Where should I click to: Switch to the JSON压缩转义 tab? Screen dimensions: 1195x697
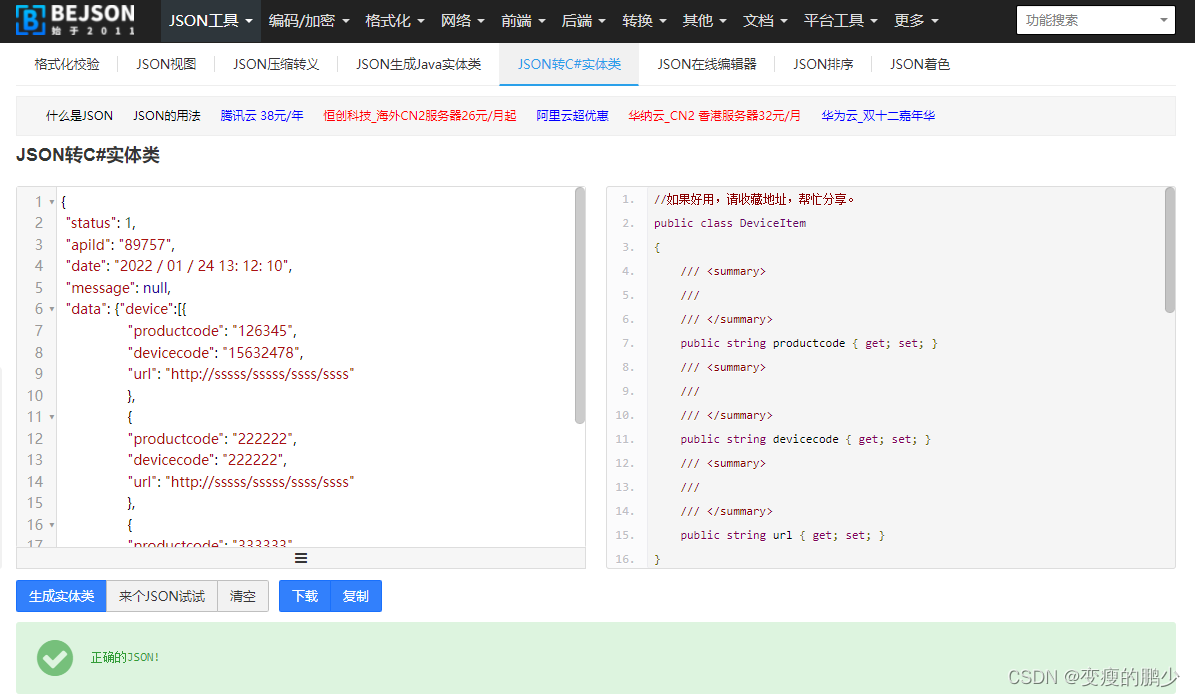276,64
